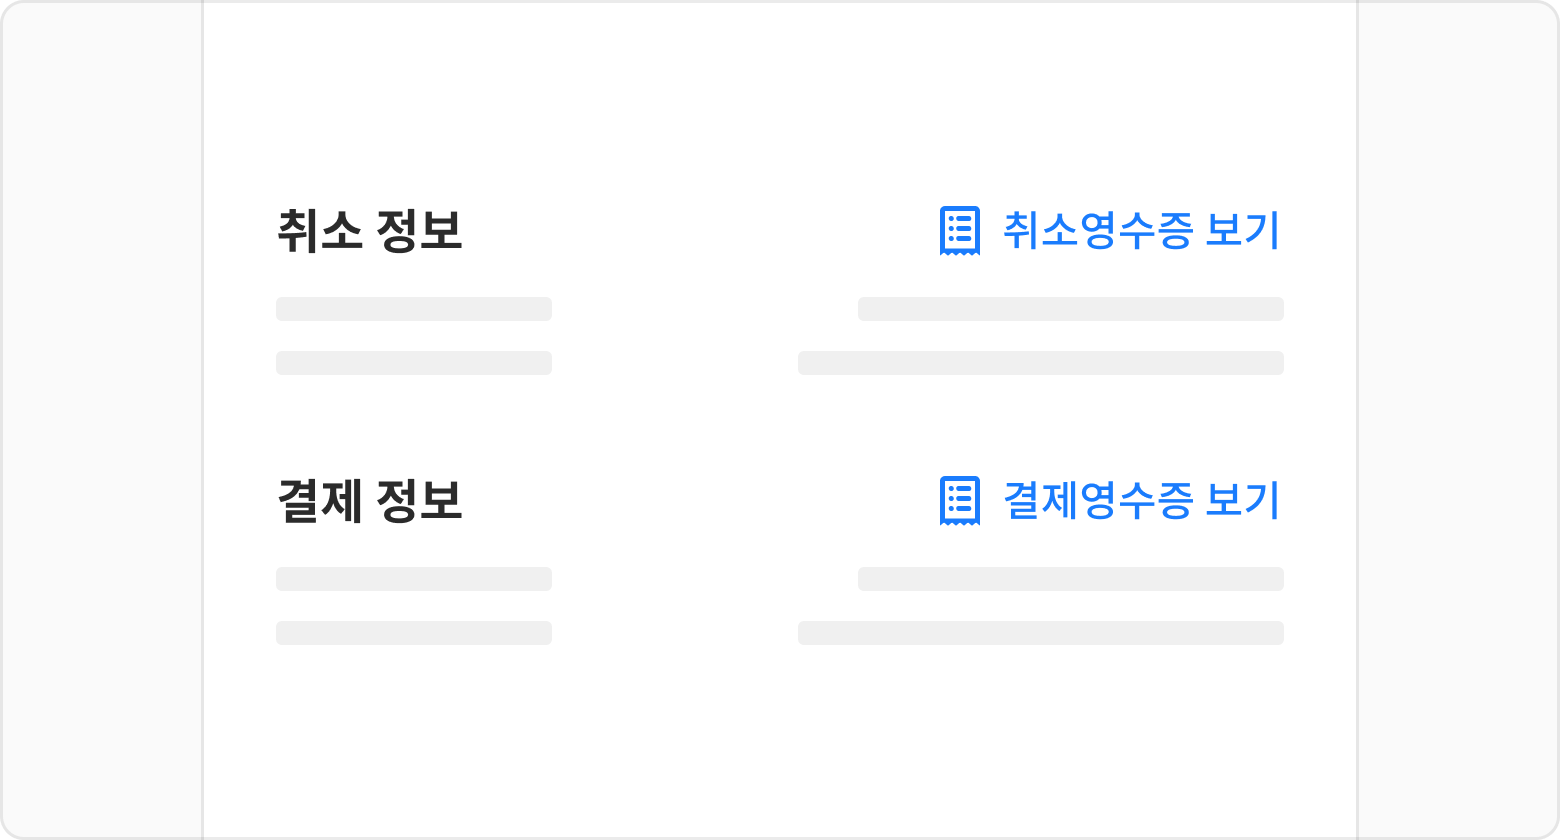Click the receipt icon beside 결제영수증 보기
Image resolution: width=1560 pixels, height=840 pixels.
959,501
